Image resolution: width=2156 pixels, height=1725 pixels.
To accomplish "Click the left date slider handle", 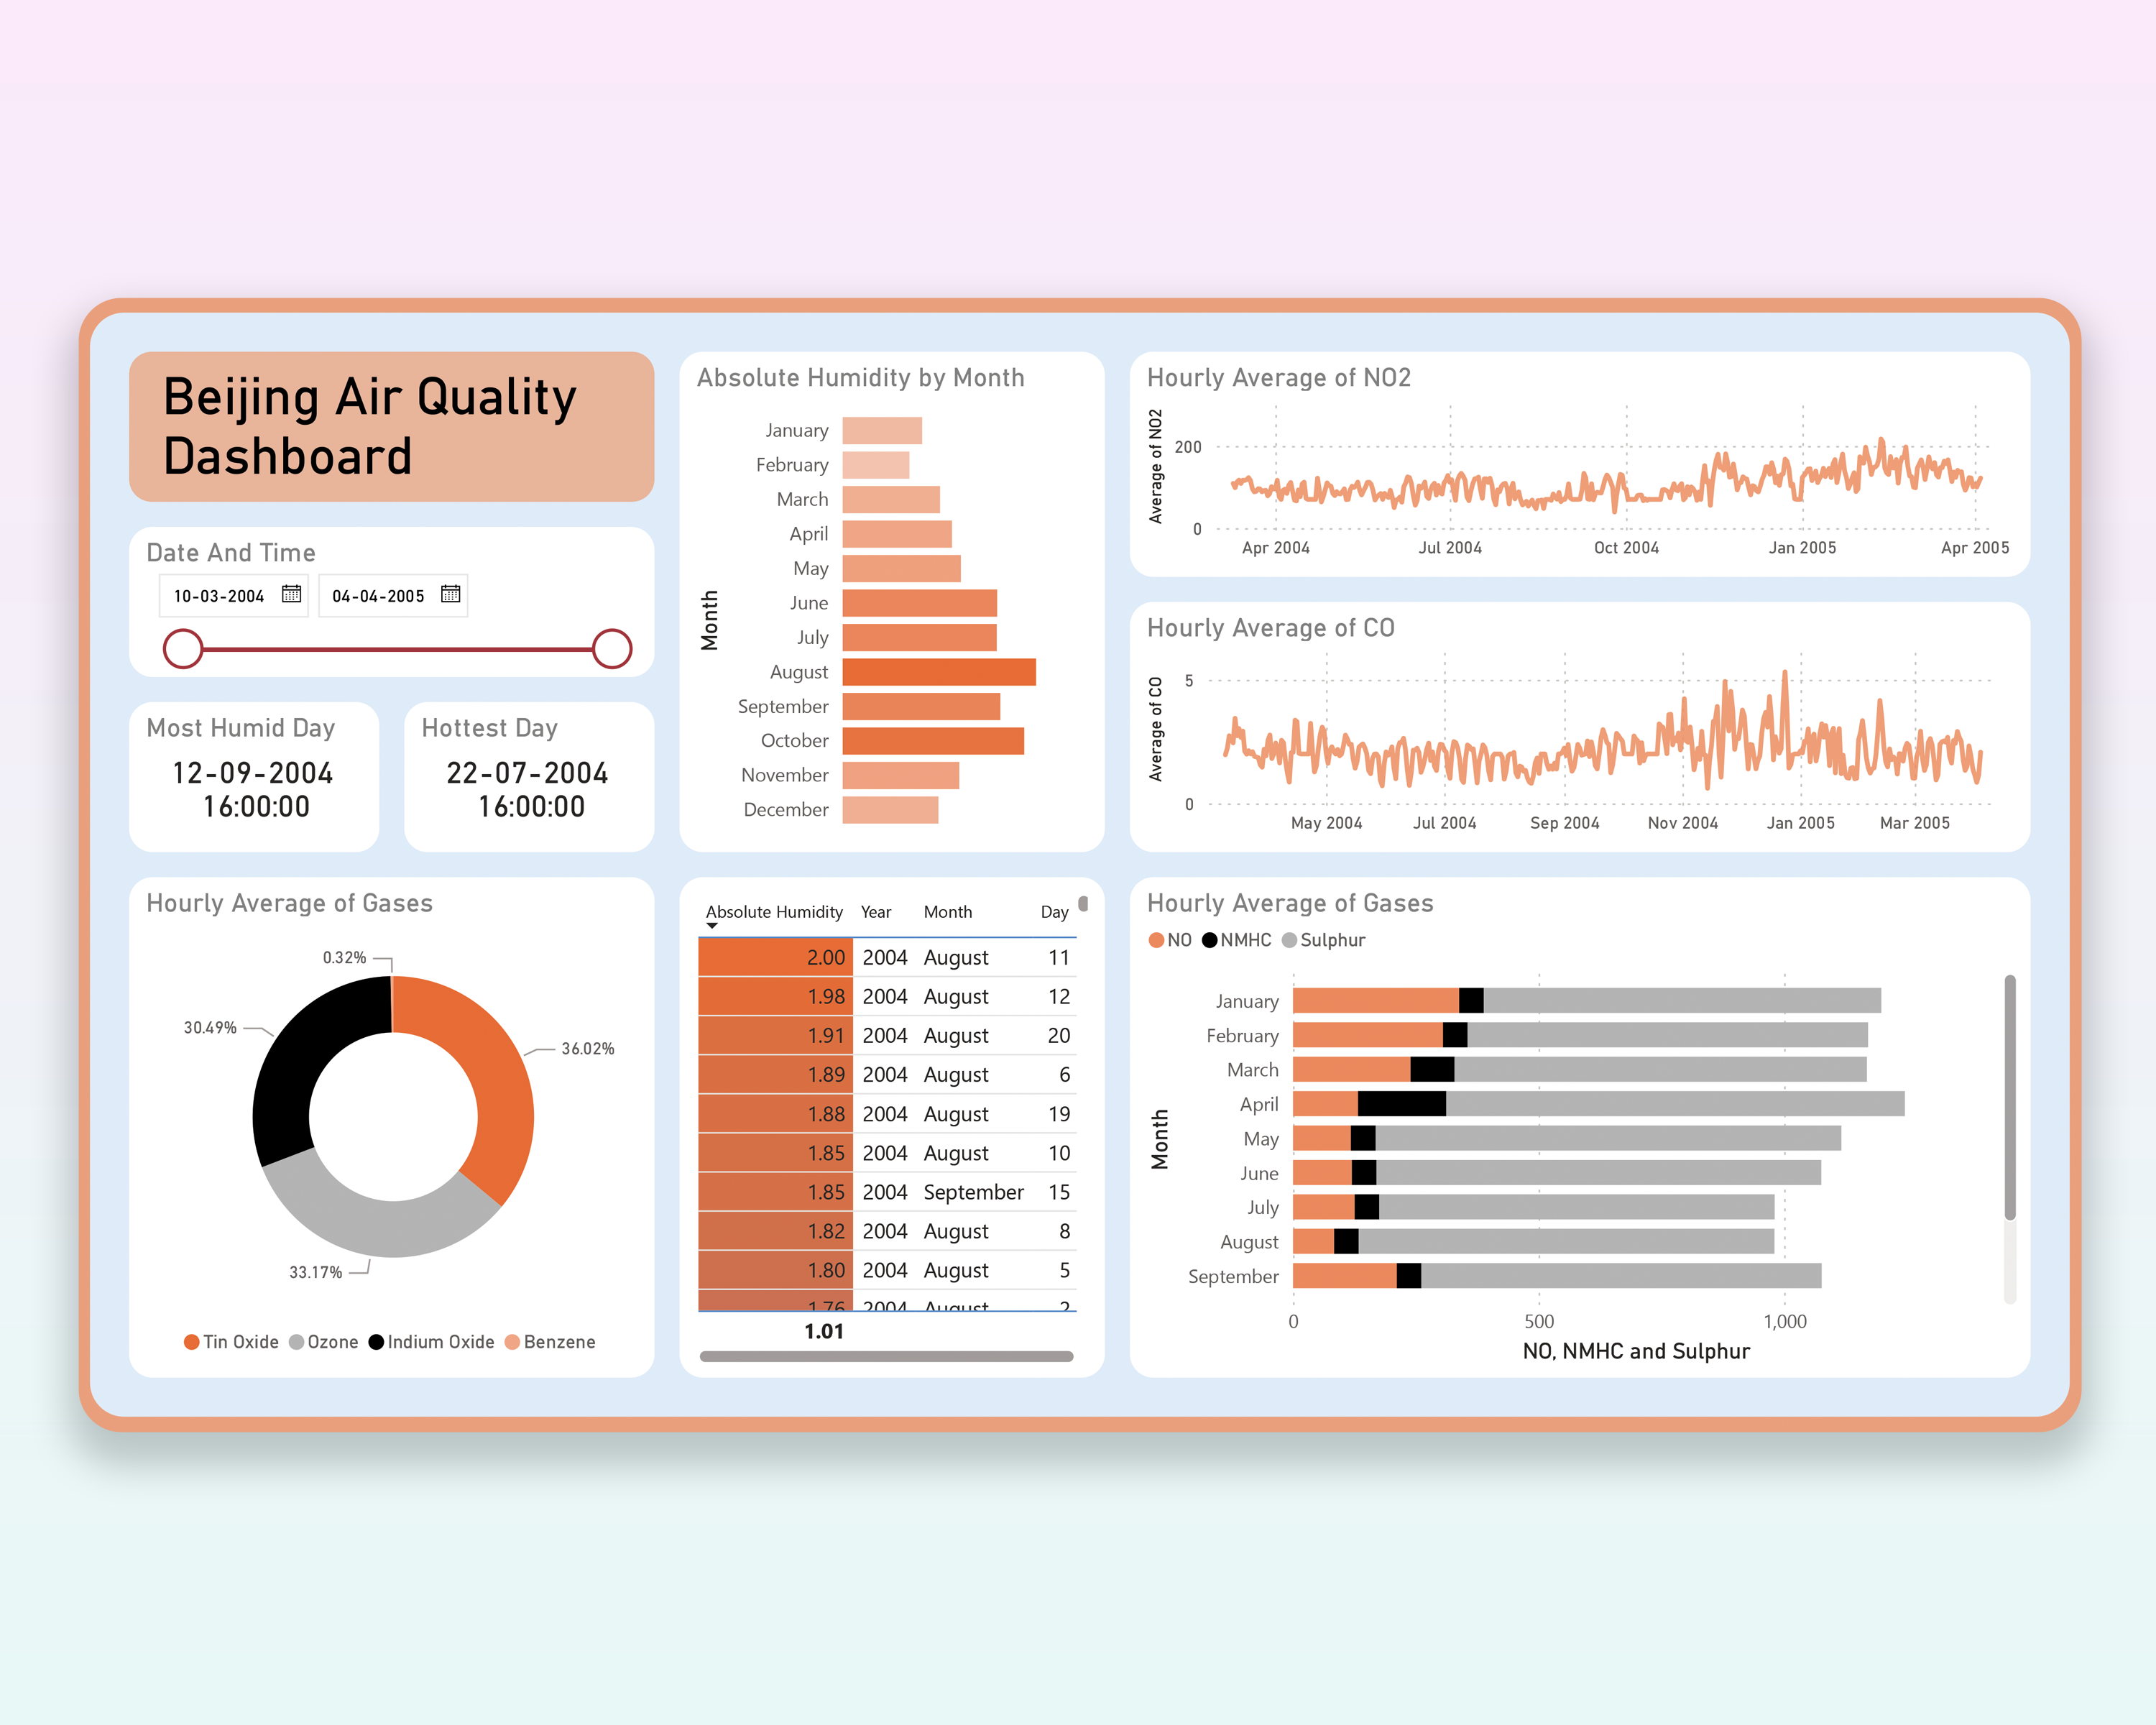I will [183, 649].
